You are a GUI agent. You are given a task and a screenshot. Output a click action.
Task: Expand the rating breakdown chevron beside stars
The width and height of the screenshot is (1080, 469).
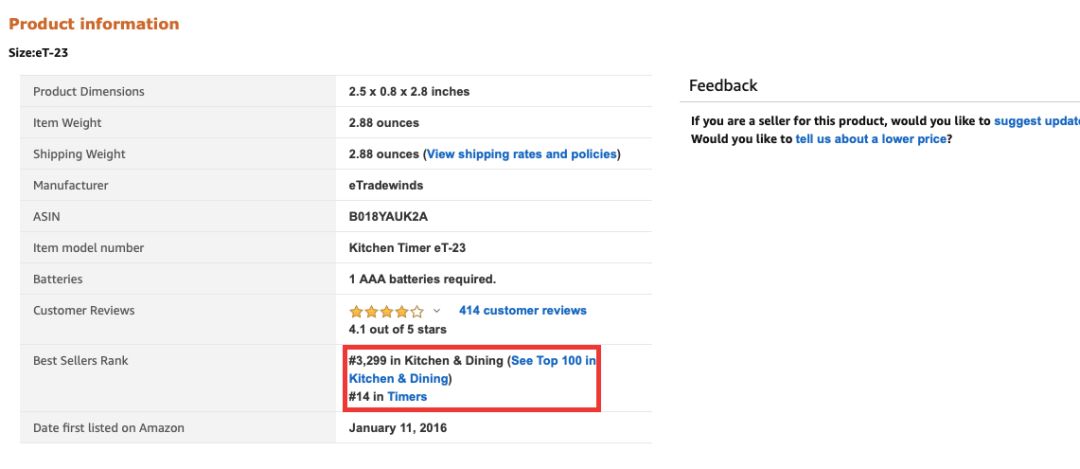tap(437, 311)
